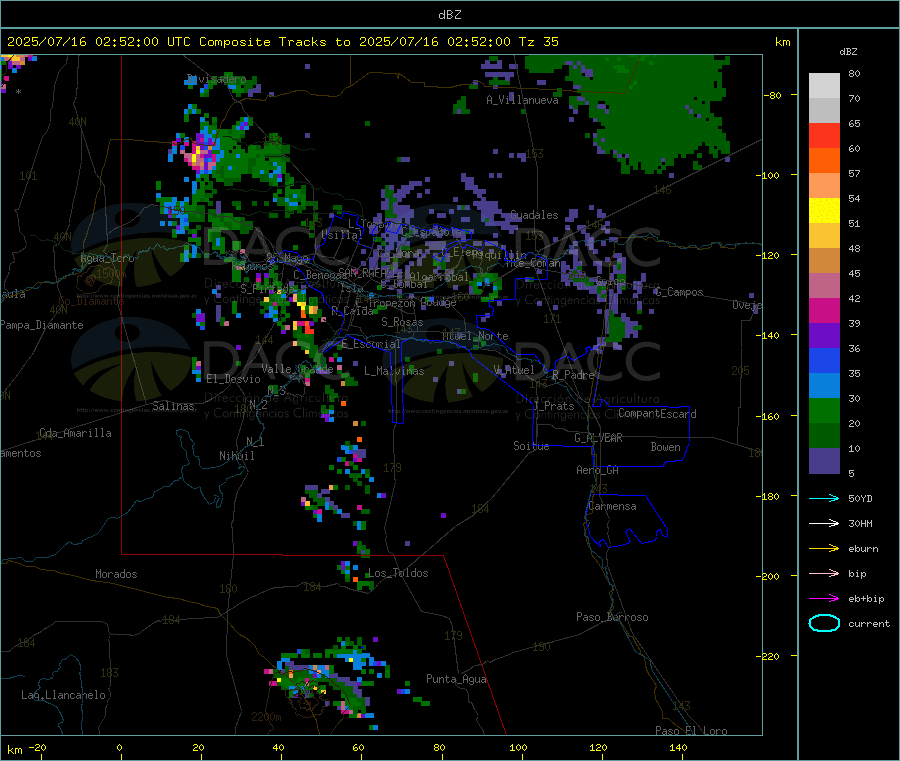Click the E_Escorial map label
This screenshot has width=900, height=761.
tap(371, 344)
